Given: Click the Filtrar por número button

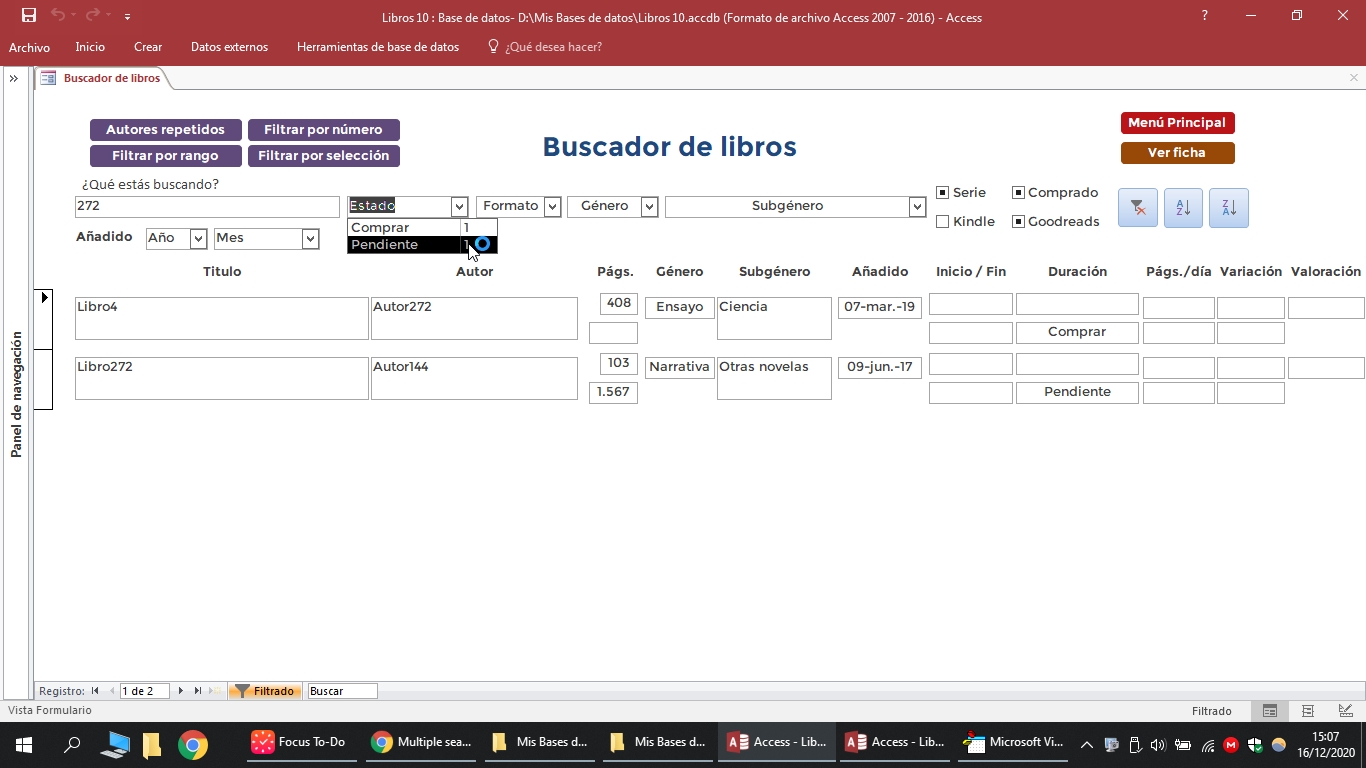Looking at the screenshot, I should 323,130.
